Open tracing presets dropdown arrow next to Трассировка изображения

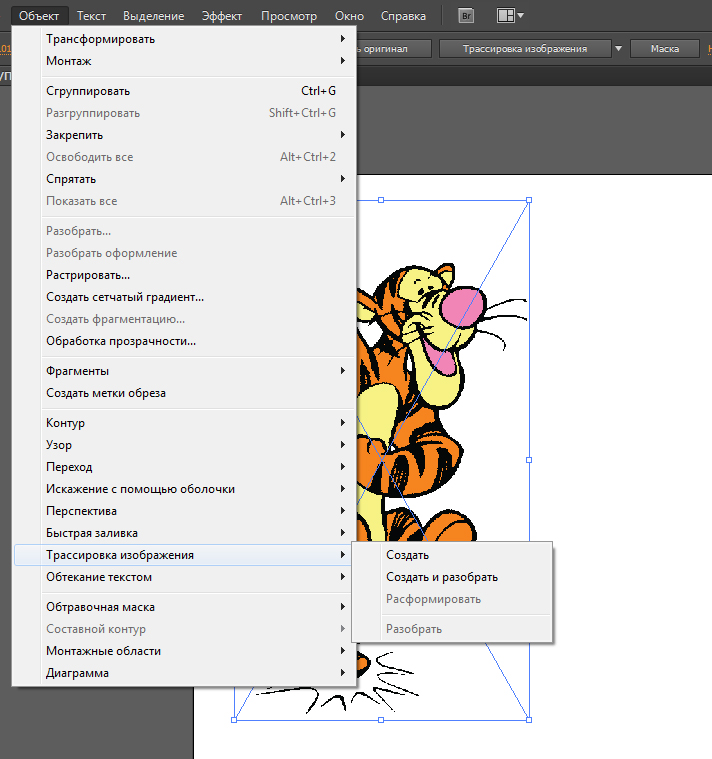(619, 48)
